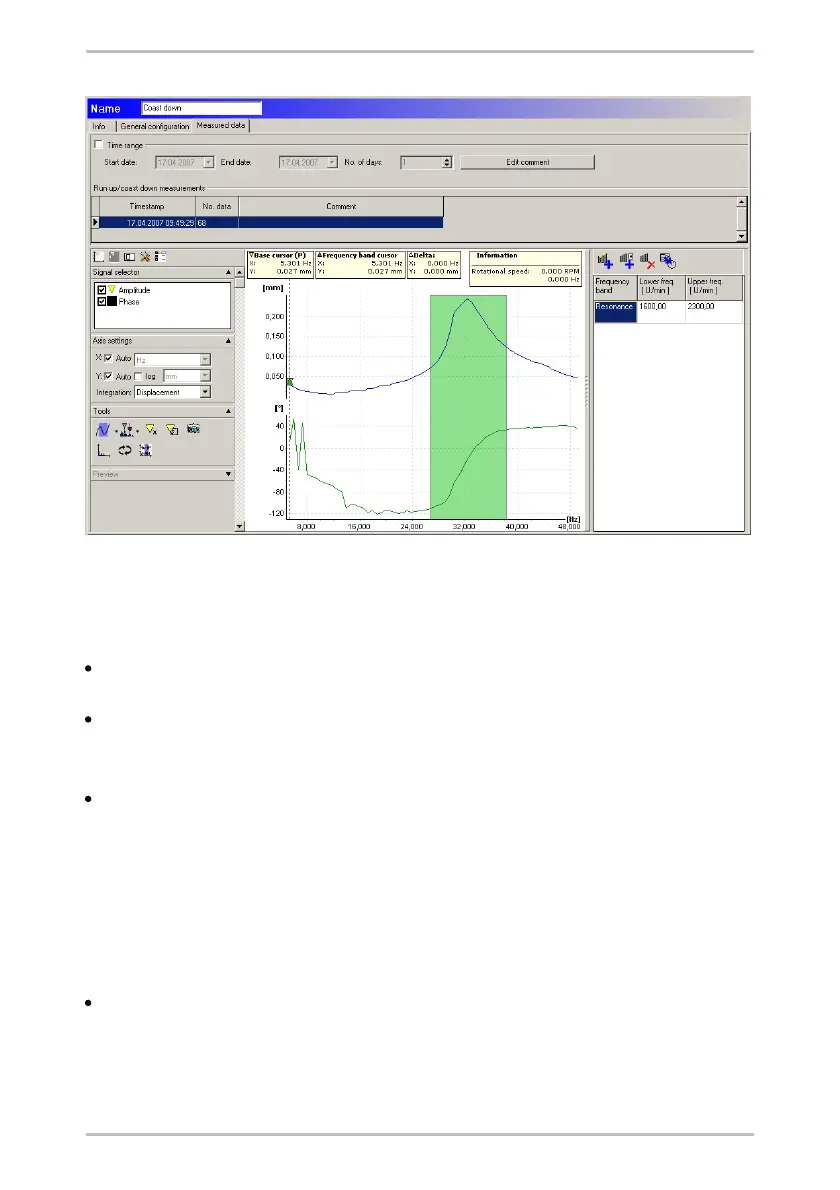This screenshot has width=840, height=1190.
Task: Toggle the Time range checkbox
Action: (x=98, y=144)
